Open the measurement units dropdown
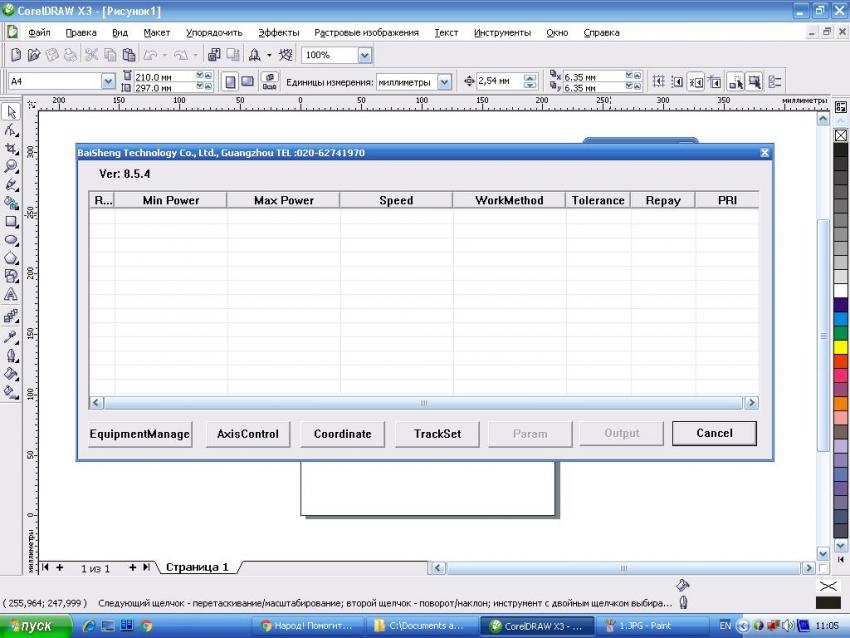The width and height of the screenshot is (850, 638). [x=444, y=82]
